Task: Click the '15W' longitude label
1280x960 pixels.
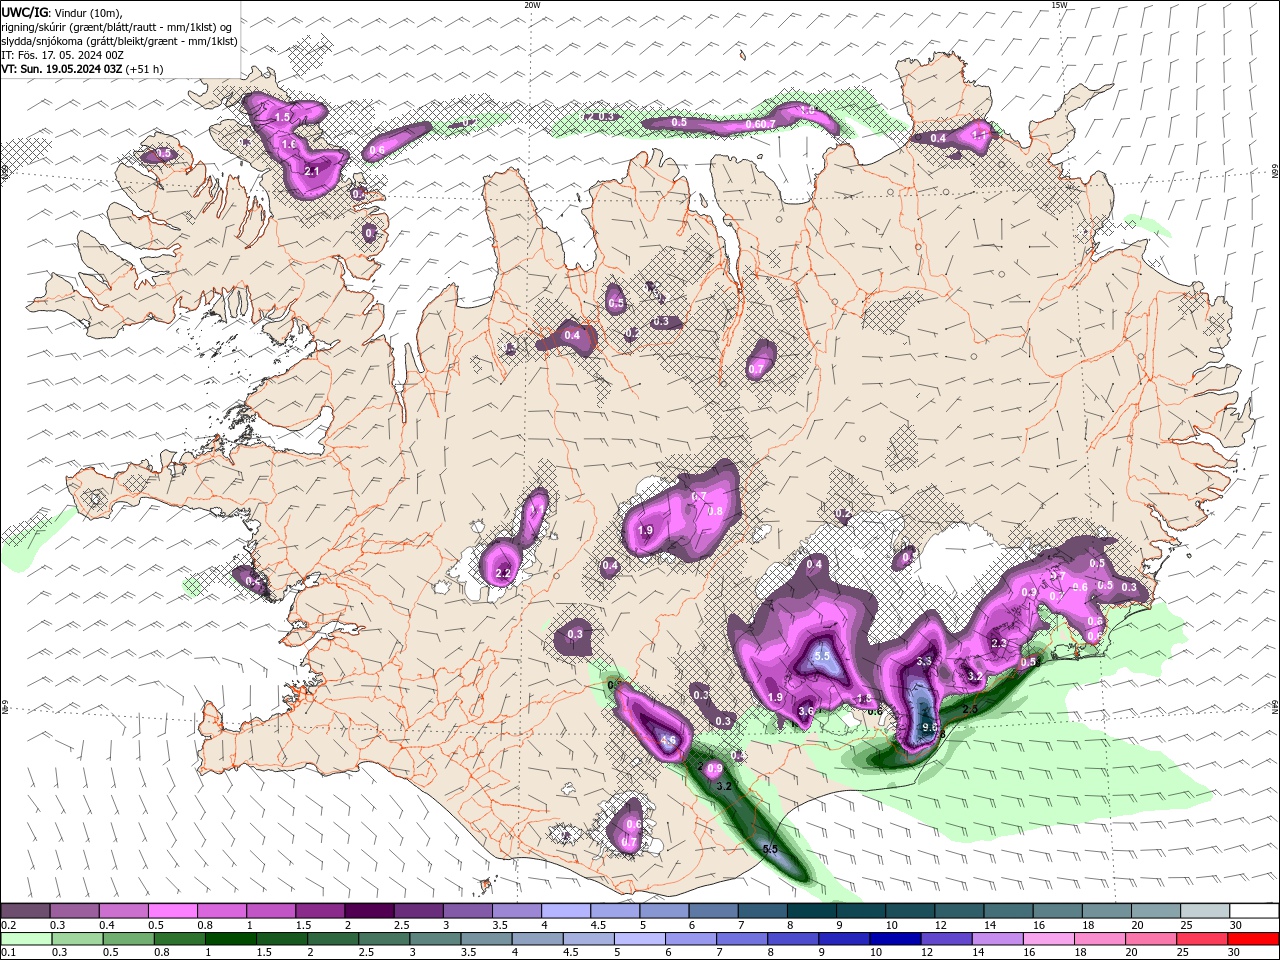Action: (1059, 5)
